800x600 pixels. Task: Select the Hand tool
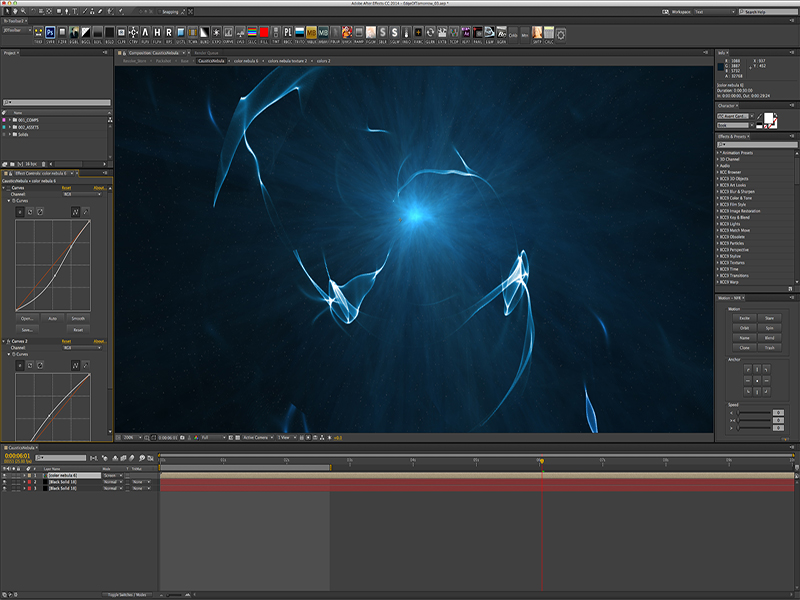click(16, 11)
